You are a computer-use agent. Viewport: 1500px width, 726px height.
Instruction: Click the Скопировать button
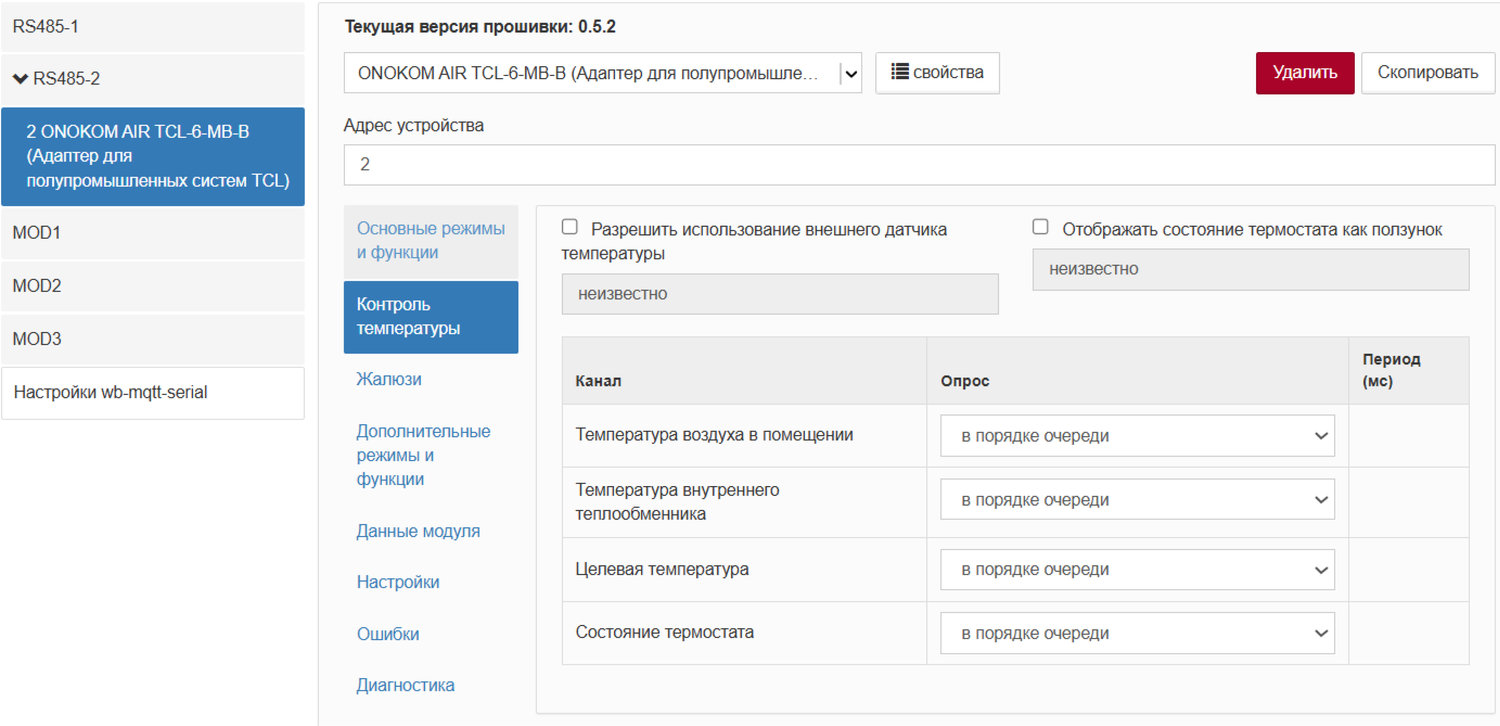[1428, 73]
